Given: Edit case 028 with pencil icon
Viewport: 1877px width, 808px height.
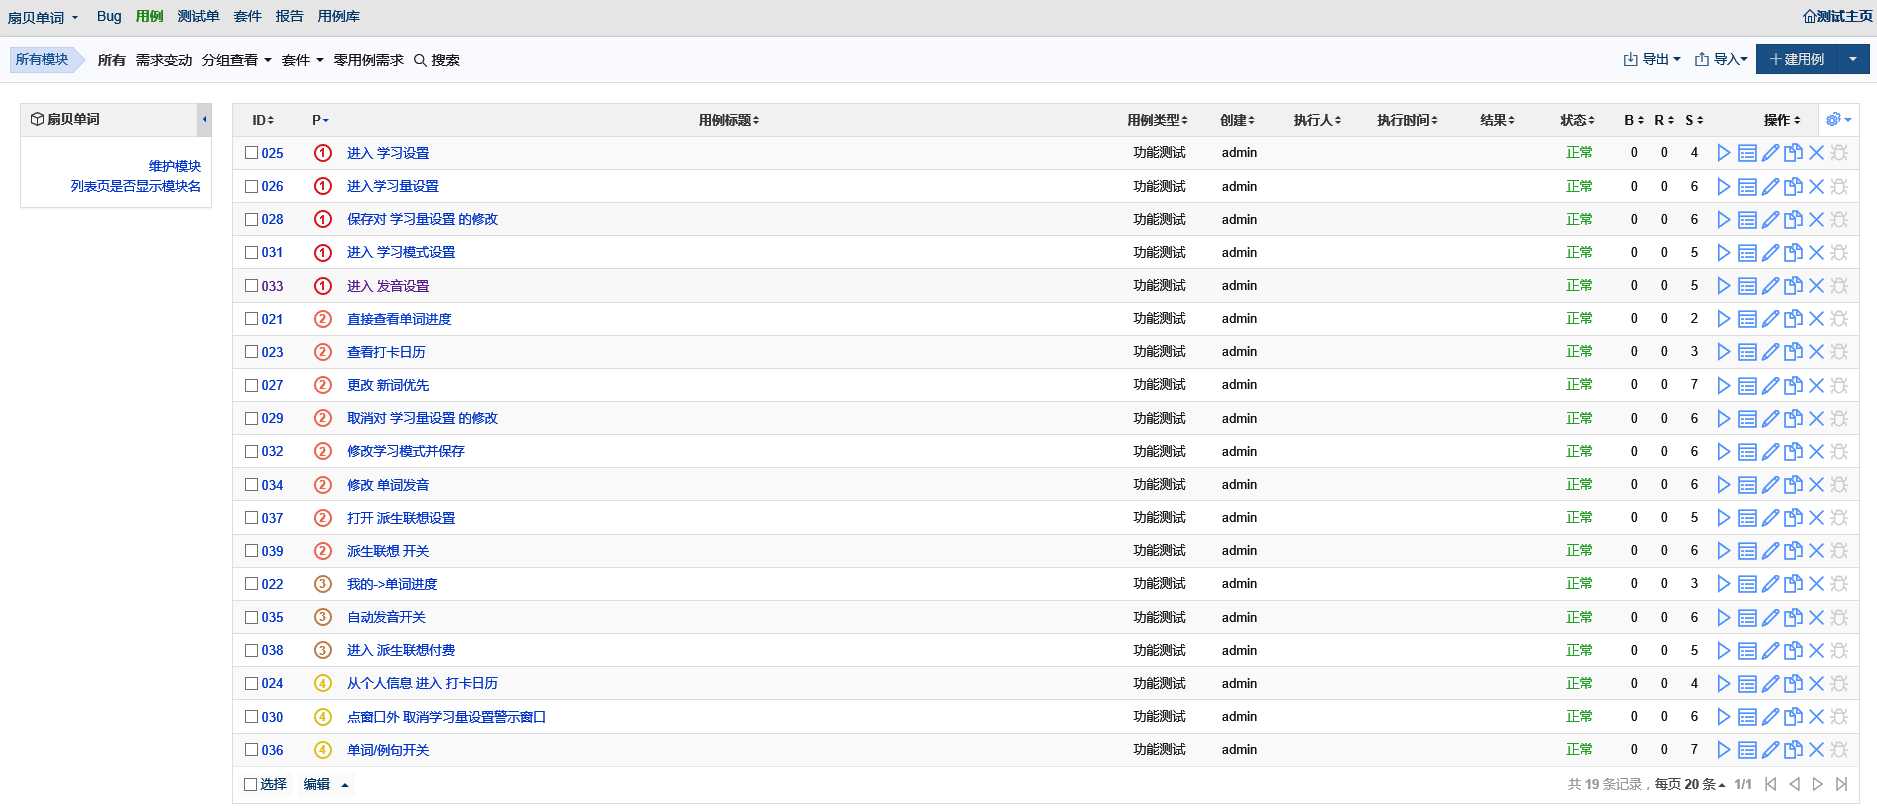Looking at the screenshot, I should pos(1770,219).
